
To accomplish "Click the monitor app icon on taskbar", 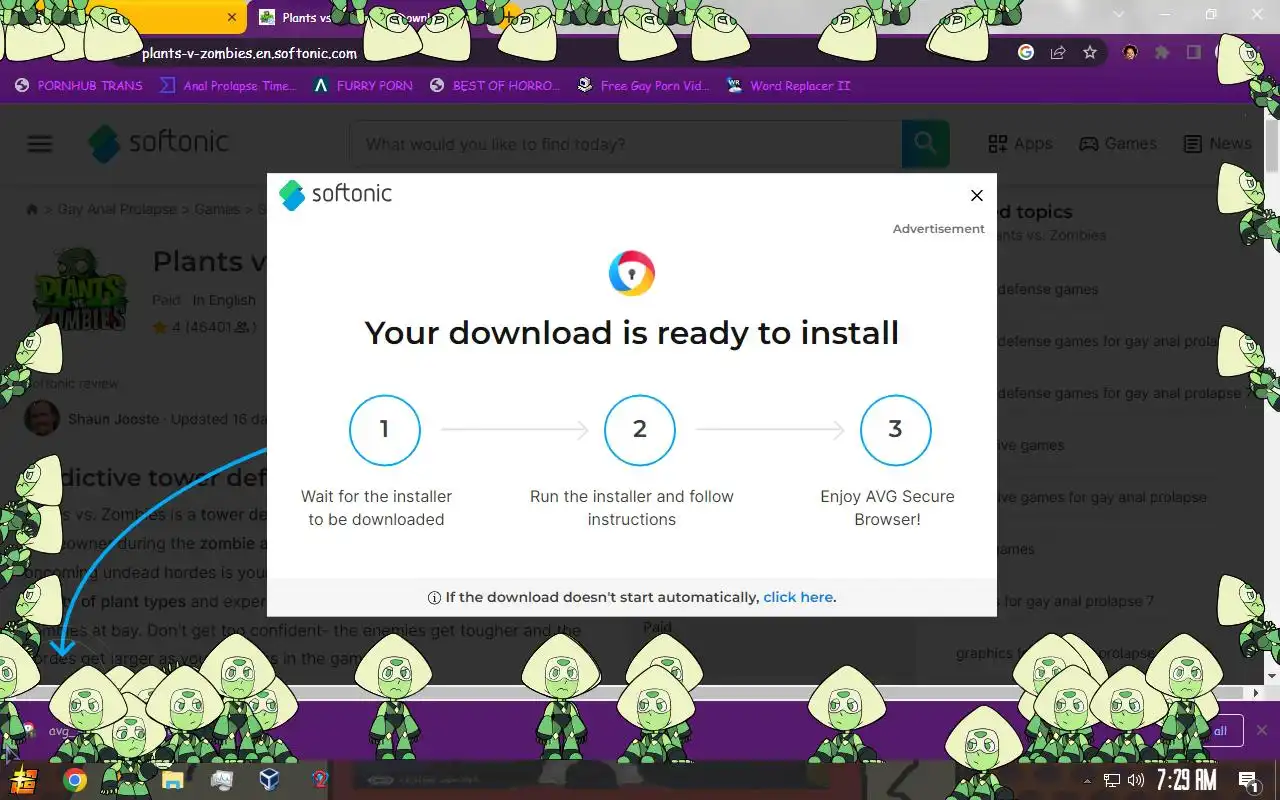I will (x=221, y=780).
